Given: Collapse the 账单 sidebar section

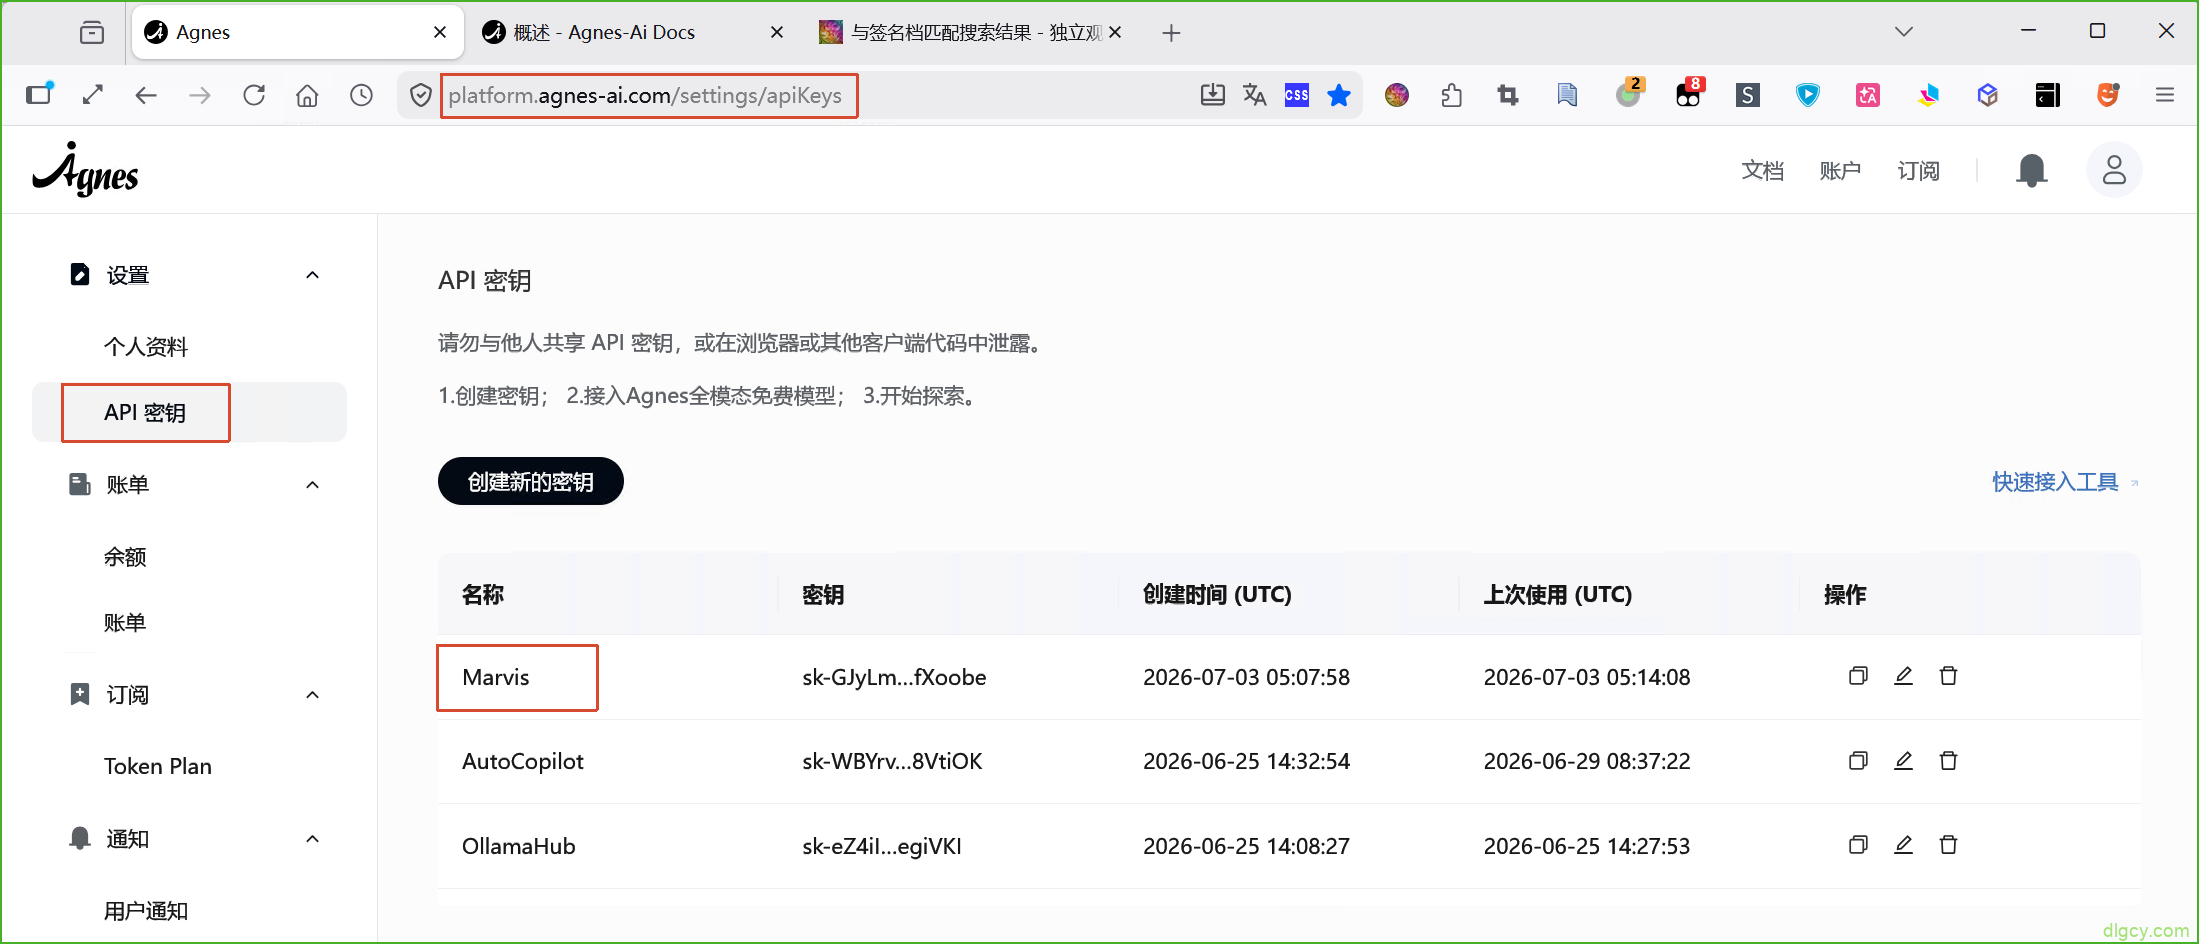Looking at the screenshot, I should tap(312, 485).
